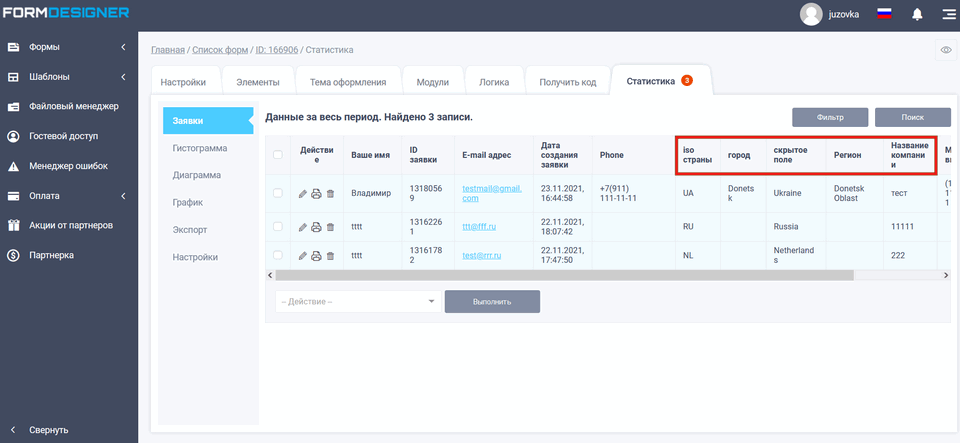Click the juzovka user avatar
This screenshot has height=443, width=960.
pyautogui.click(x=811, y=14)
